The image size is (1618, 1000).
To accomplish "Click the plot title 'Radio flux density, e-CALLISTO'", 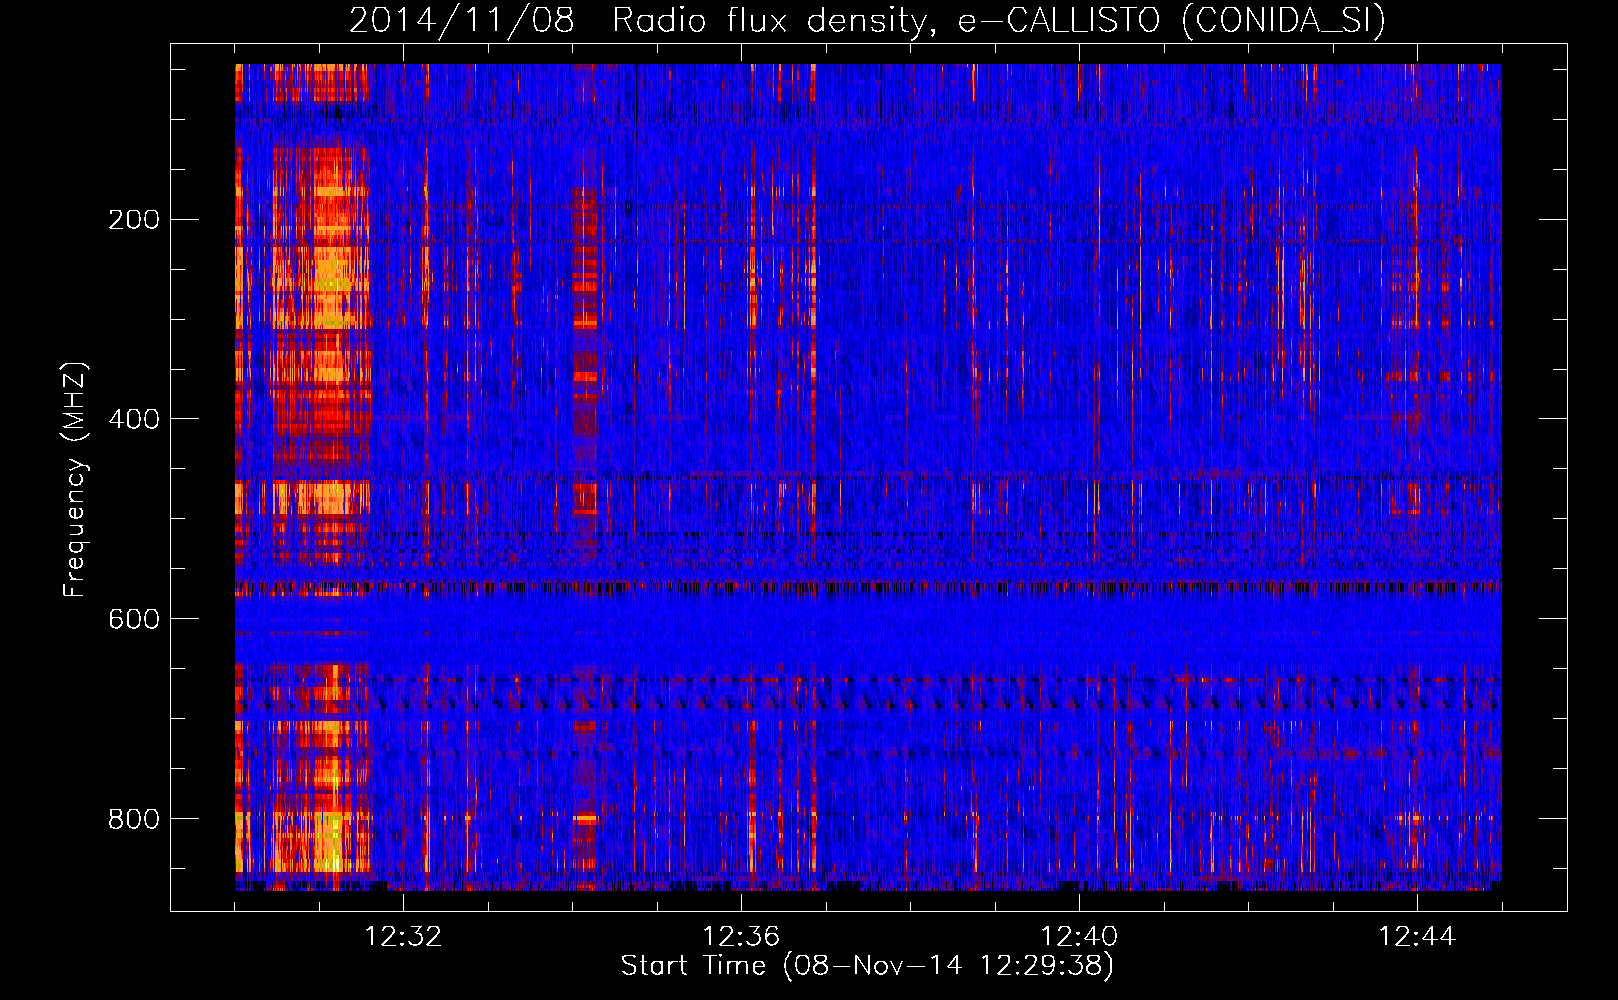I will (x=892, y=21).
